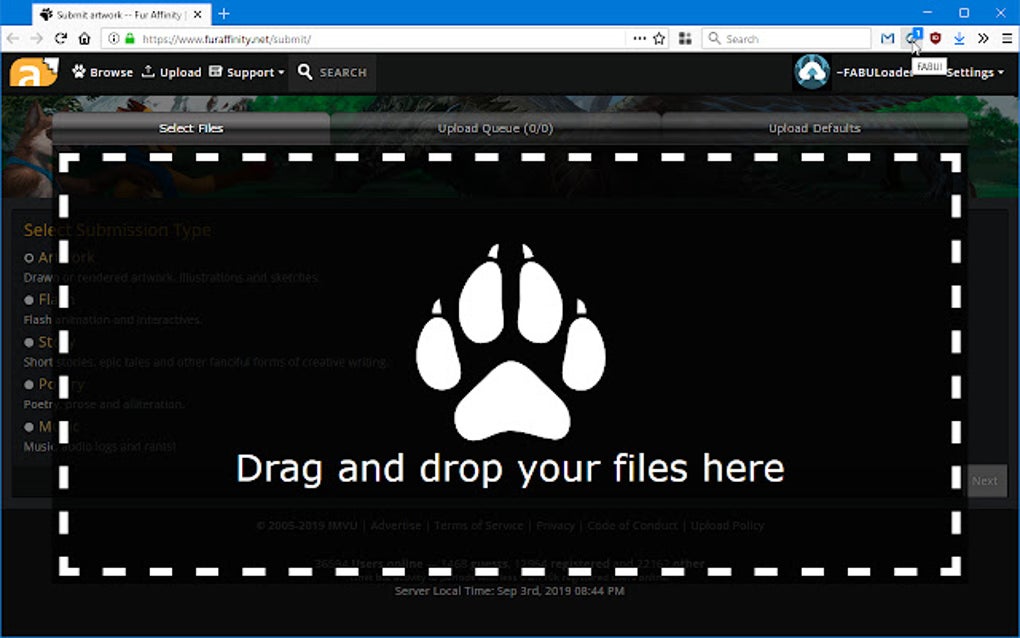Image resolution: width=1020 pixels, height=638 pixels.
Task: Click the Next button
Action: click(x=984, y=481)
